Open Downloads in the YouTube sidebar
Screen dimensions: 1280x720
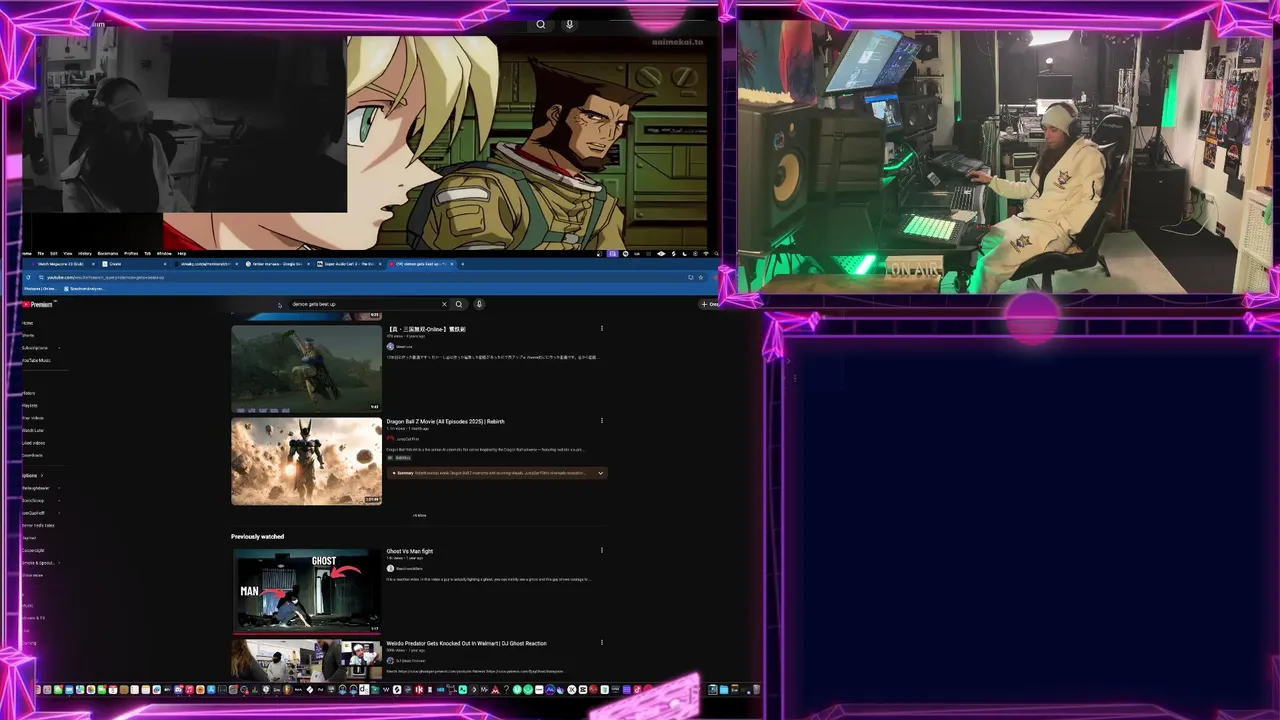(32, 455)
